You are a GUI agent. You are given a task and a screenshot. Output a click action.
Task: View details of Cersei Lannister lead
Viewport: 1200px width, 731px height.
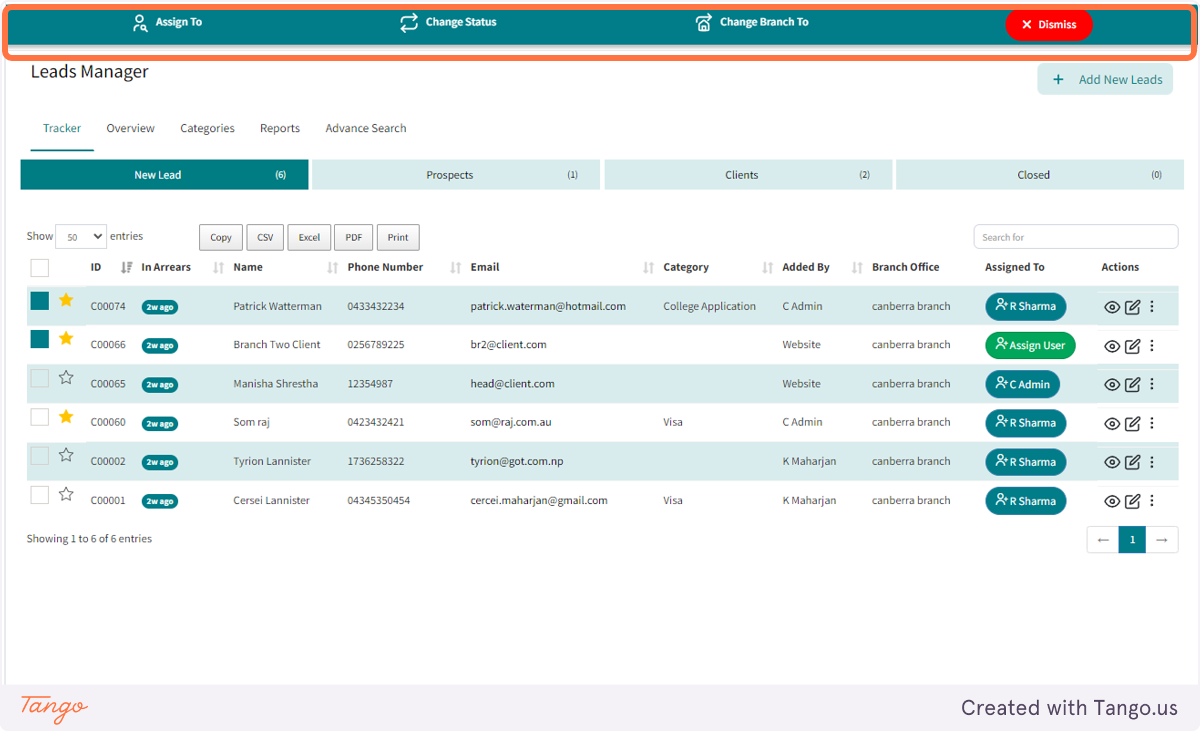(1112, 502)
